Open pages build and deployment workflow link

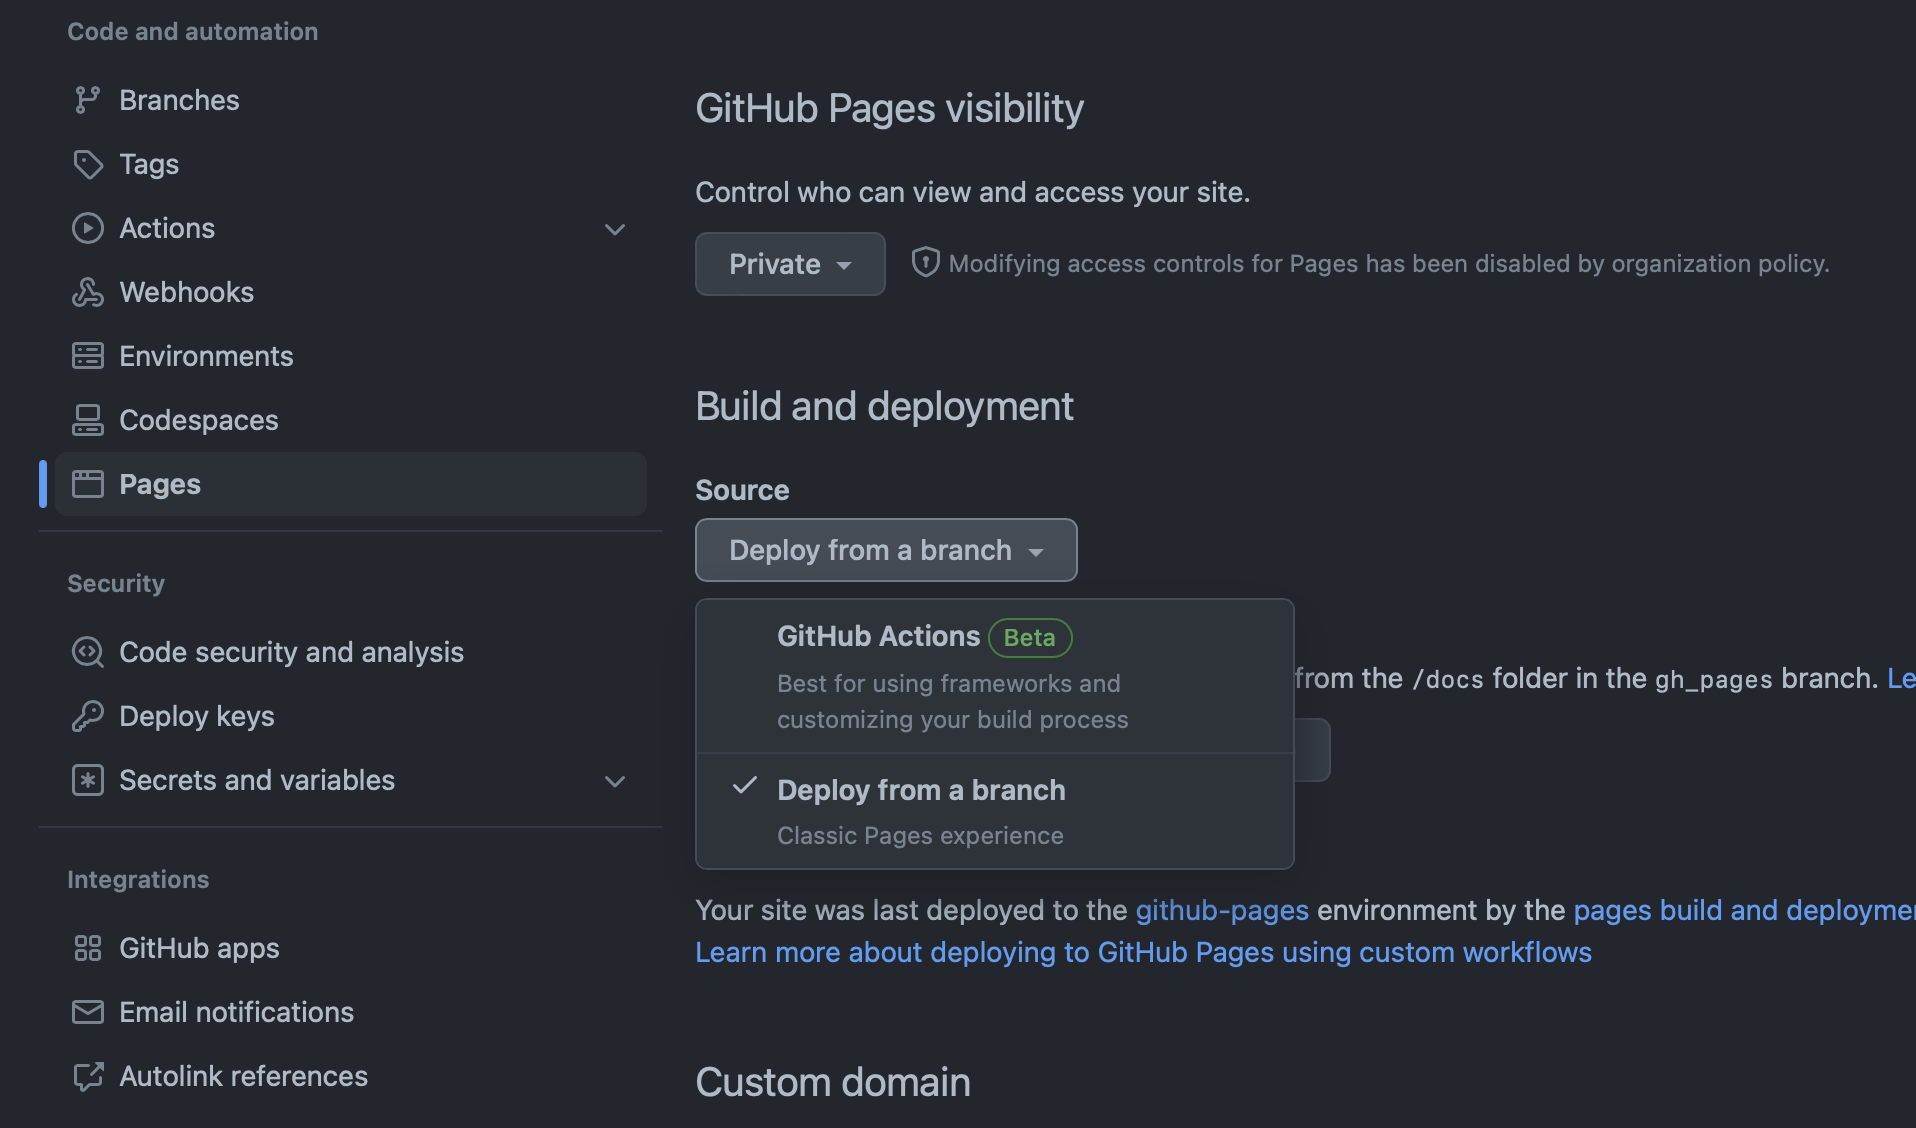coord(1744,910)
